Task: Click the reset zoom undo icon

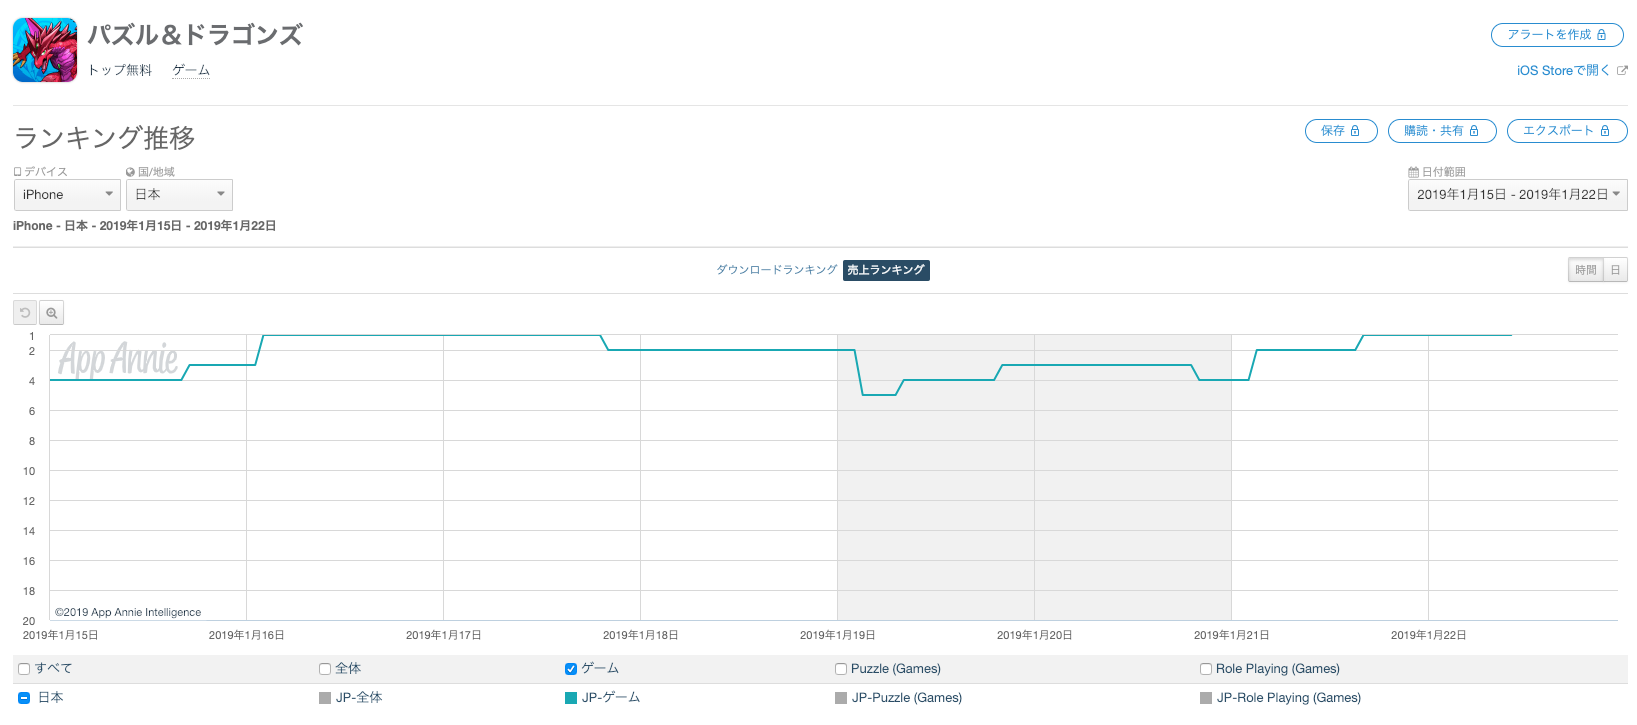Action: [25, 313]
